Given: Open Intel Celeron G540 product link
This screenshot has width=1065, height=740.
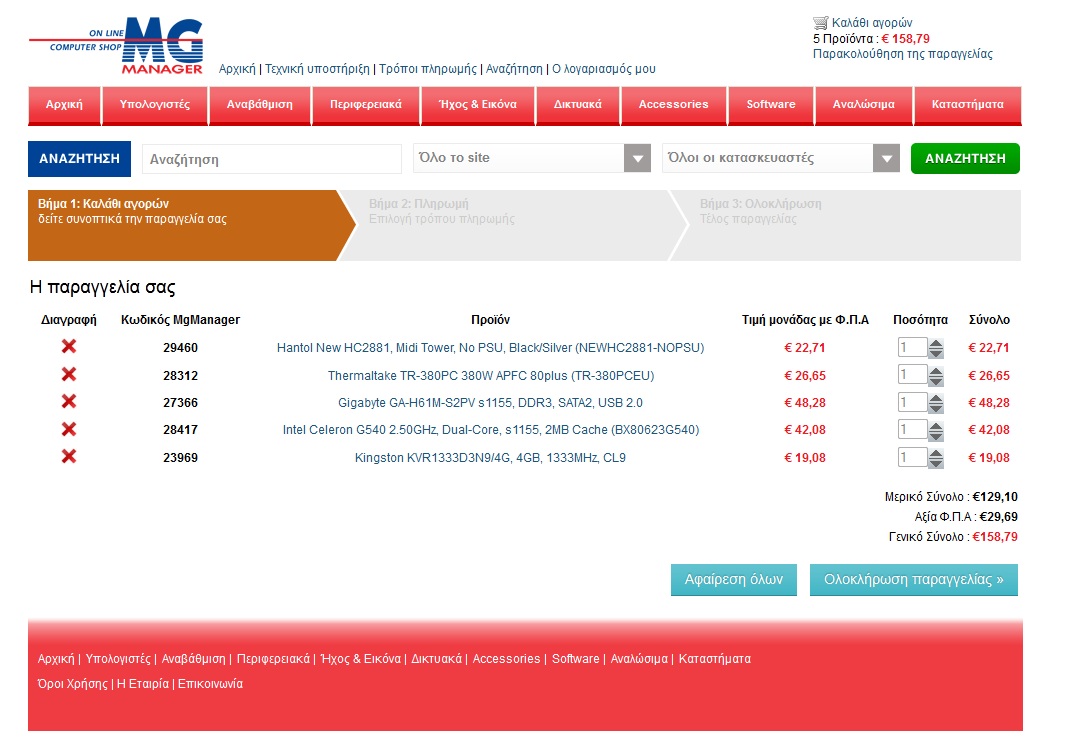Looking at the screenshot, I should tap(490, 430).
